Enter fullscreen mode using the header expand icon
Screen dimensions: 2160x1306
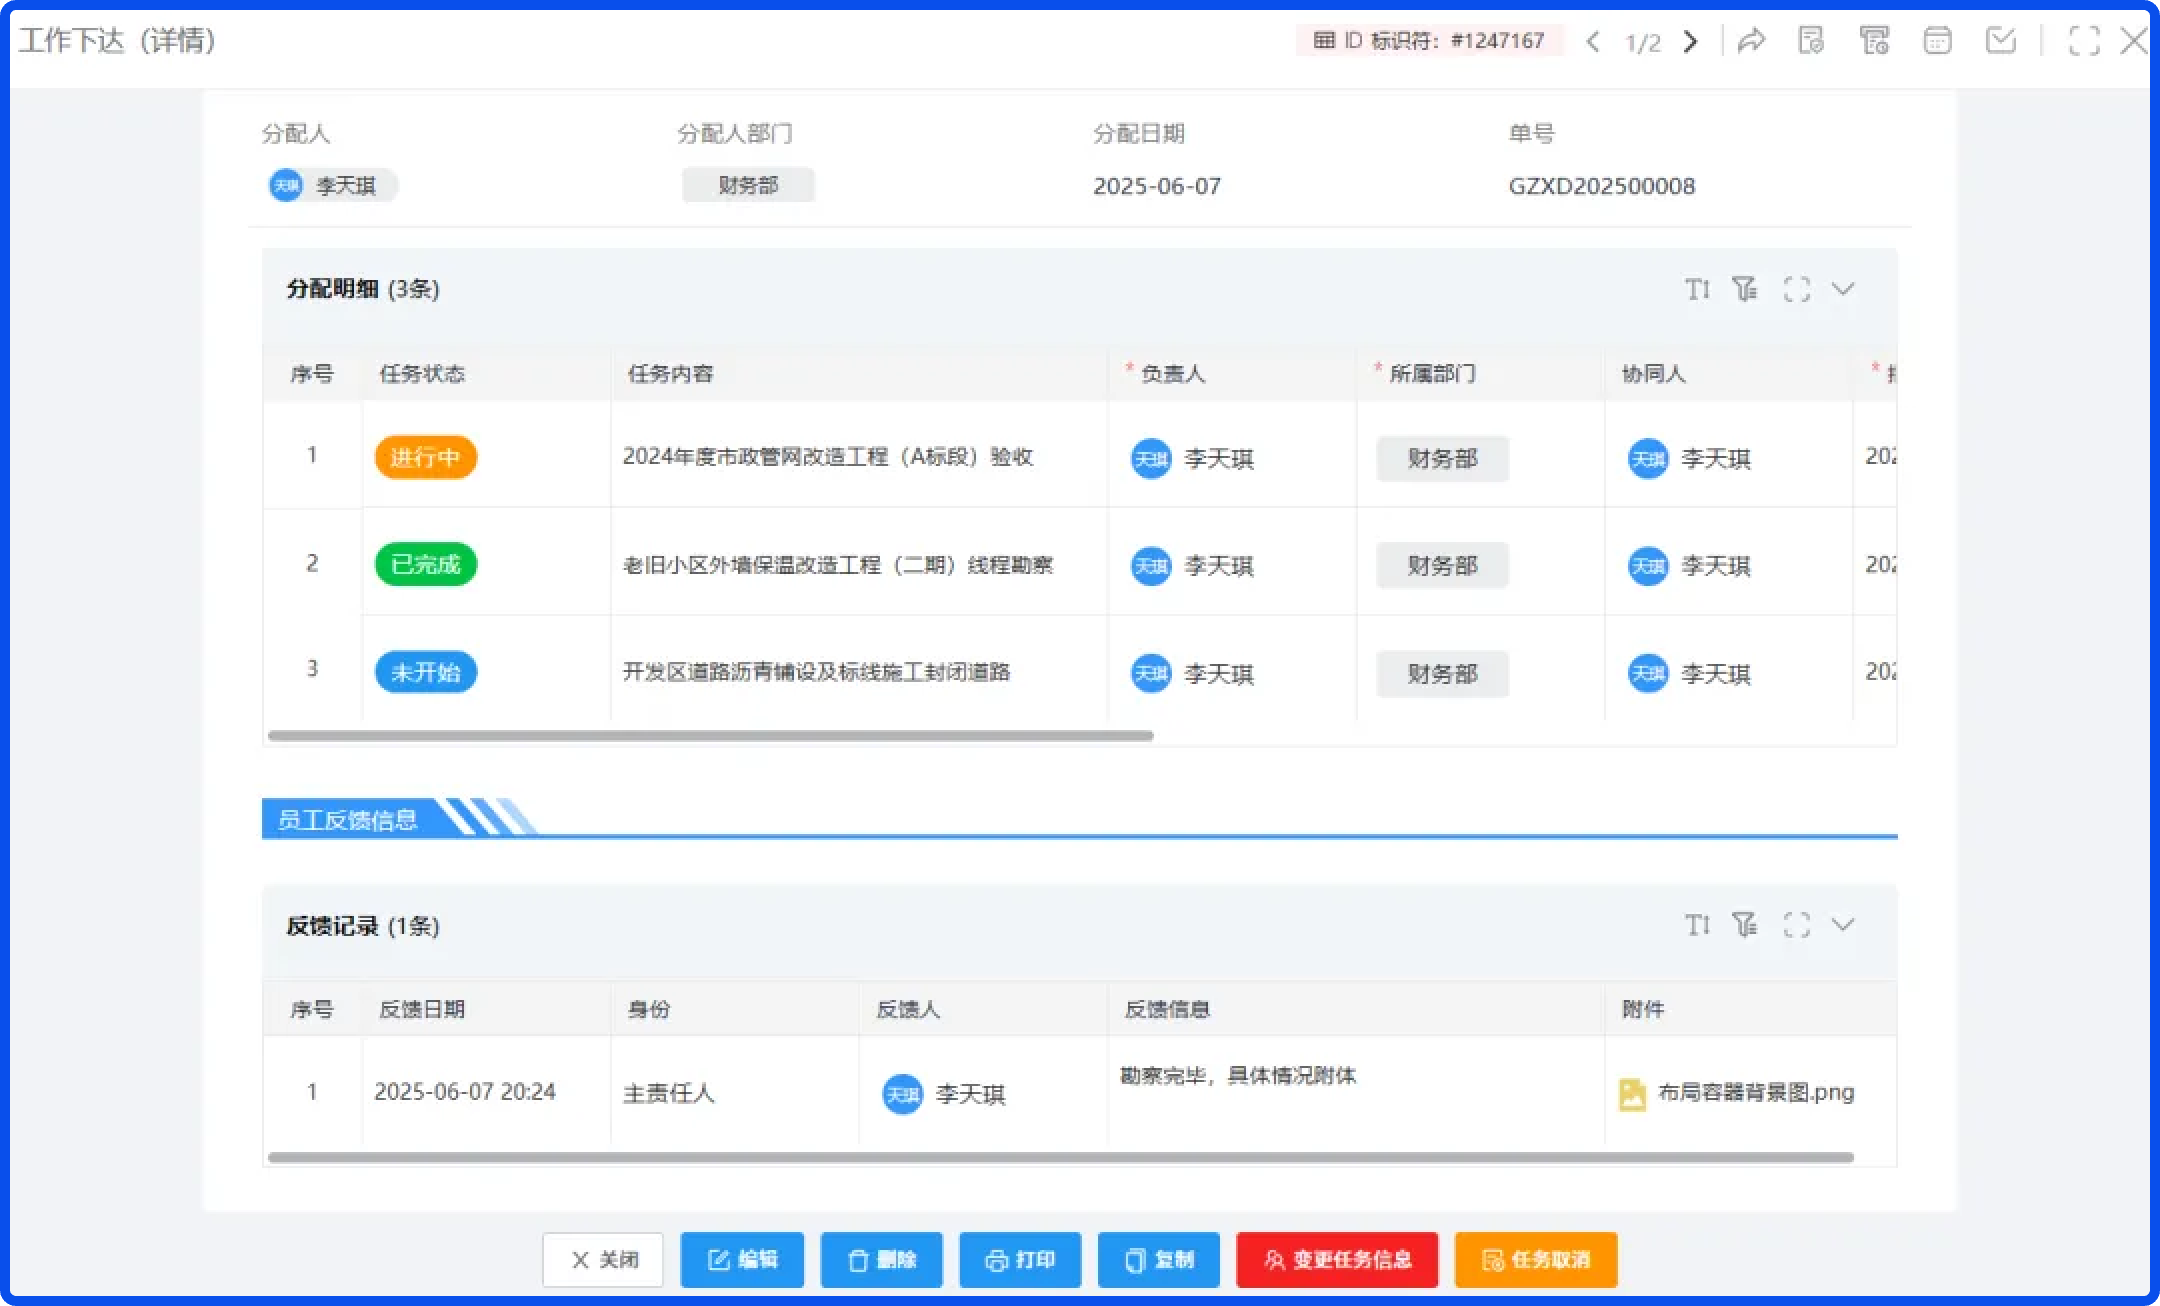tap(2084, 41)
